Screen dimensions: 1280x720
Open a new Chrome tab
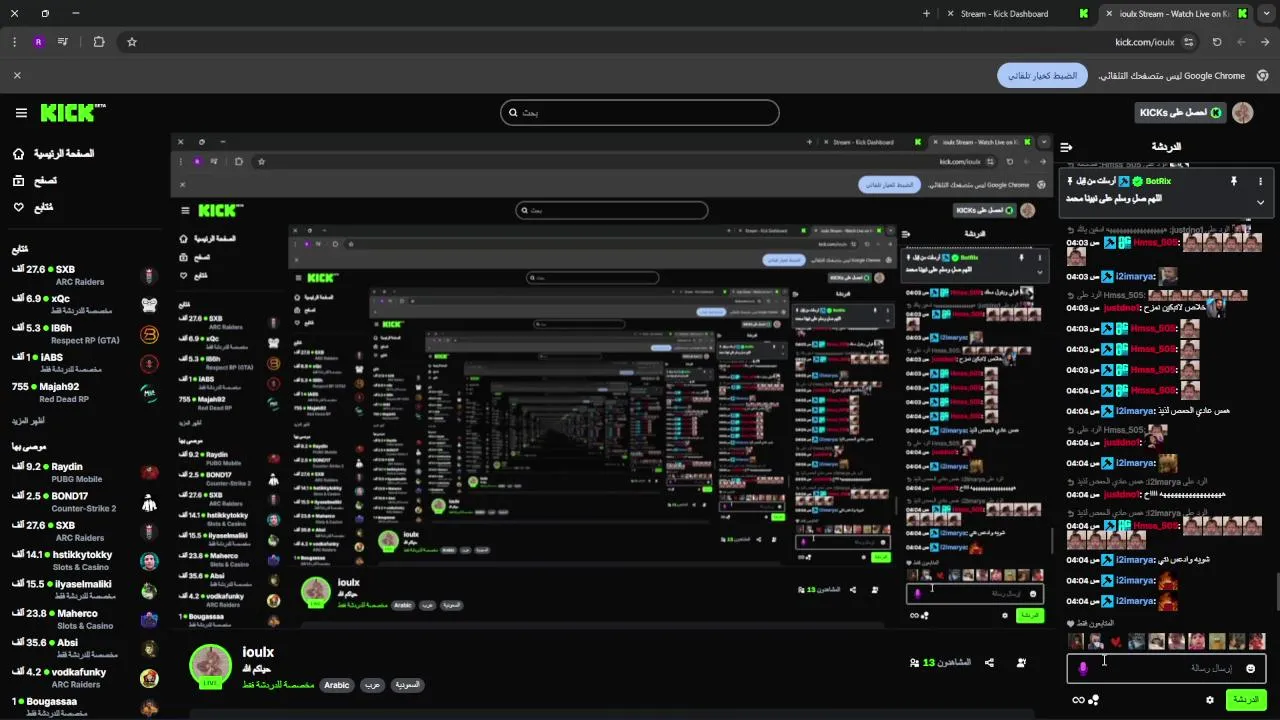(x=926, y=14)
